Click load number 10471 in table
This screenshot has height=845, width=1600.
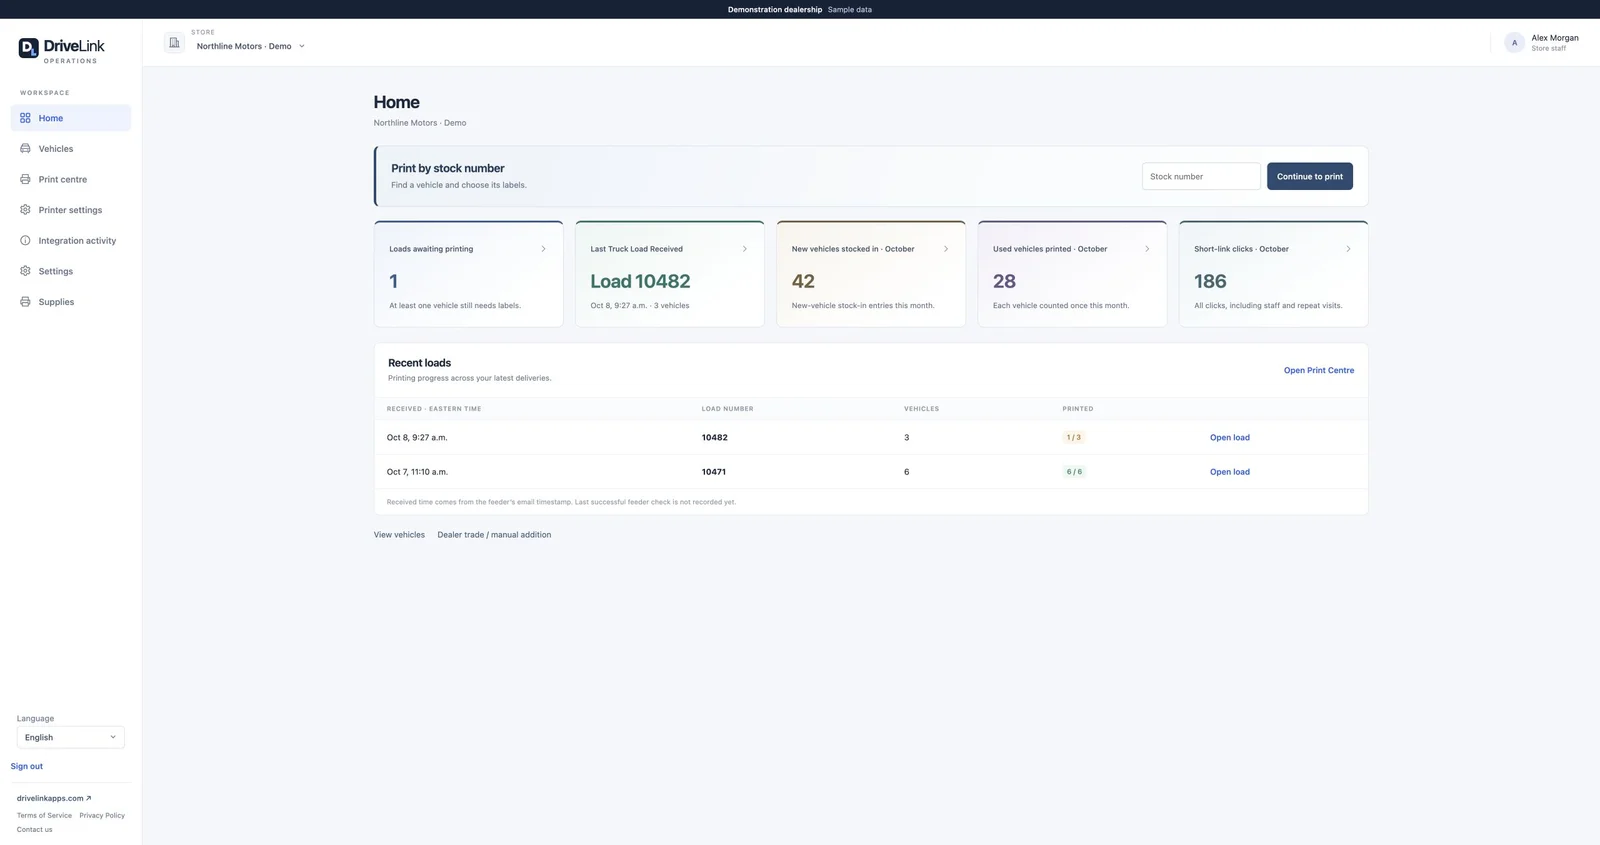(x=714, y=472)
